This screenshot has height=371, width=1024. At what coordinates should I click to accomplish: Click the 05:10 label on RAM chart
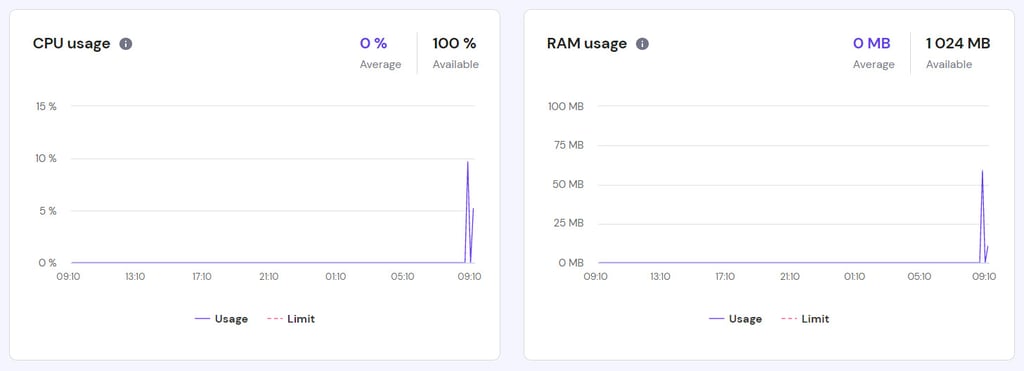920,276
